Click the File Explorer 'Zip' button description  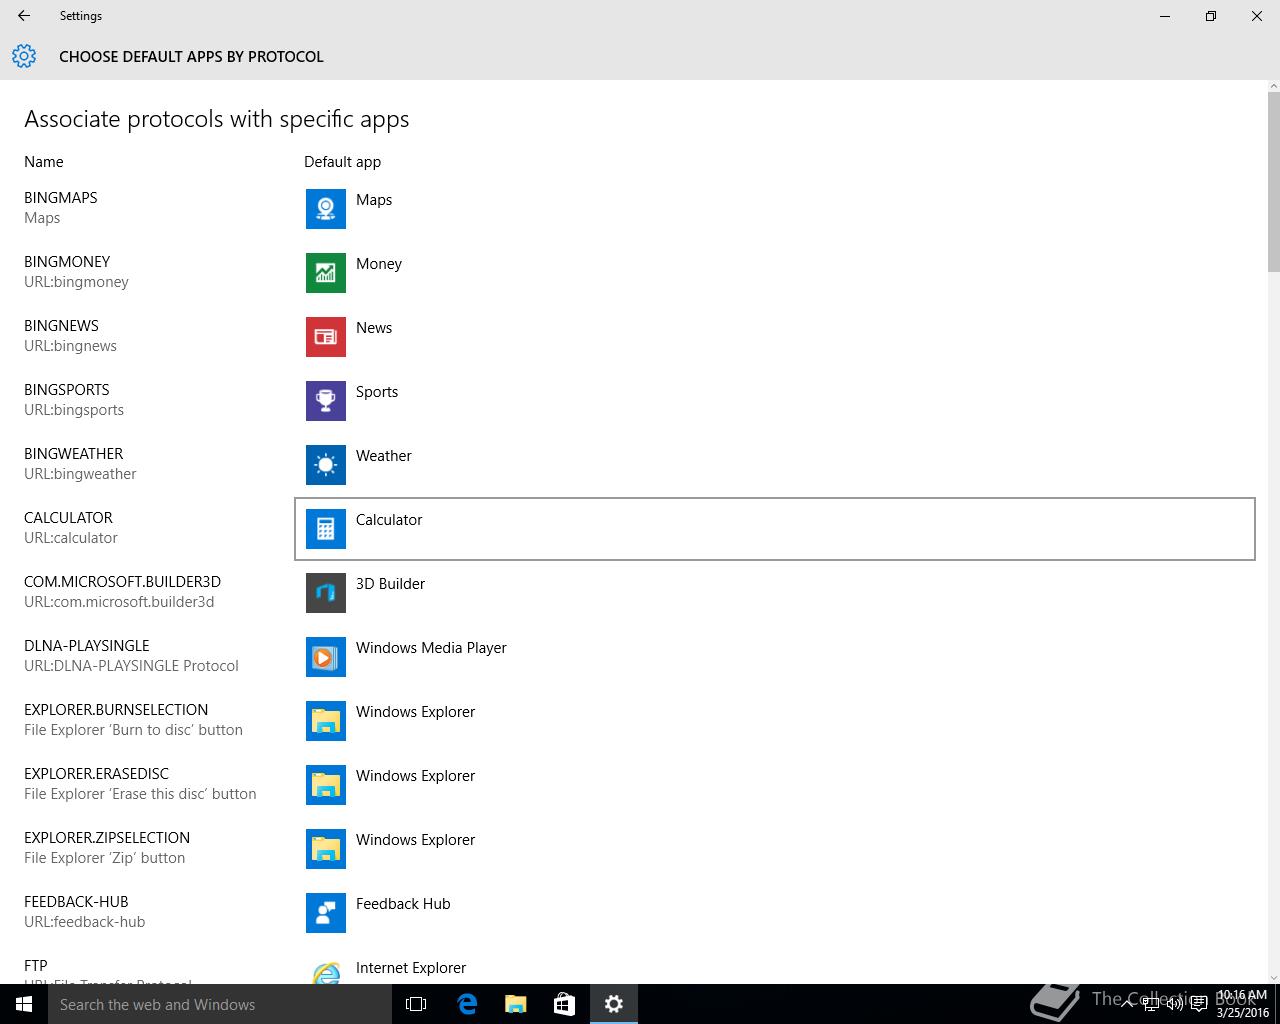pos(104,858)
